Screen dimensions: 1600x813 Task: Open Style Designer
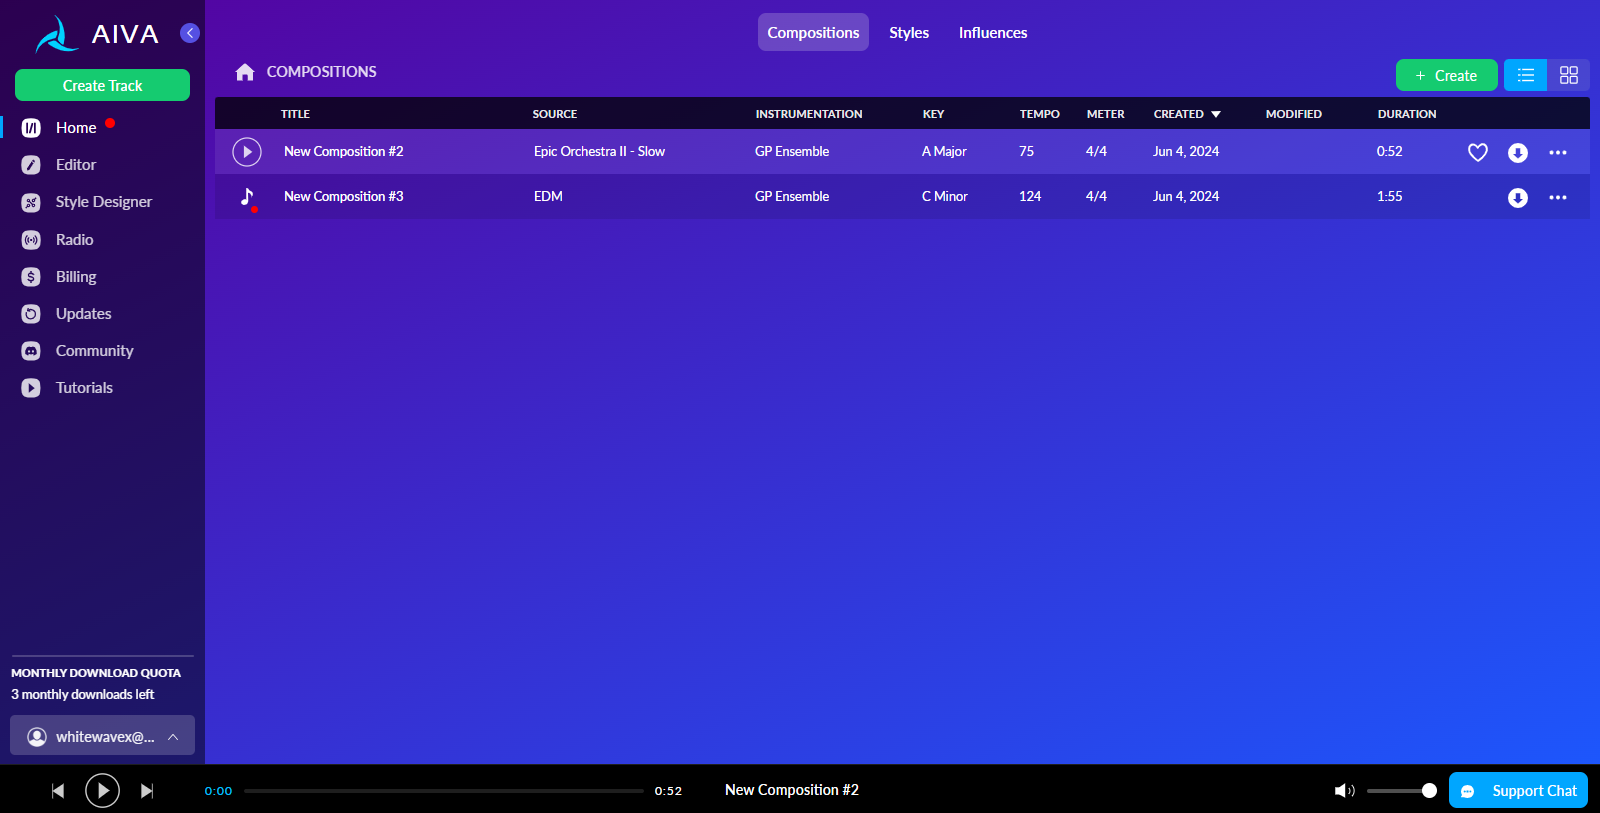click(104, 202)
